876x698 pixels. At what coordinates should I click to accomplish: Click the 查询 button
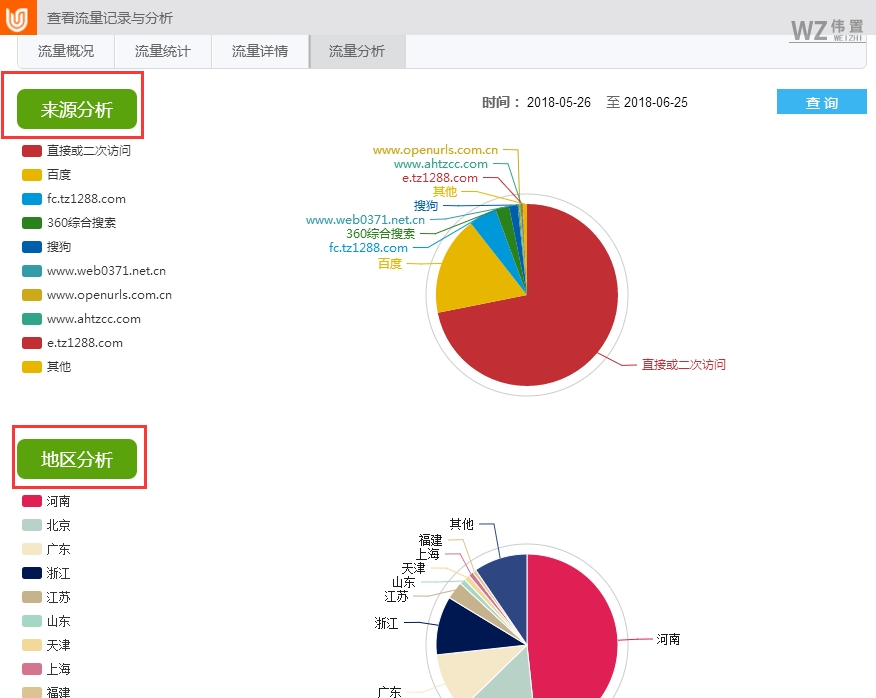821,101
